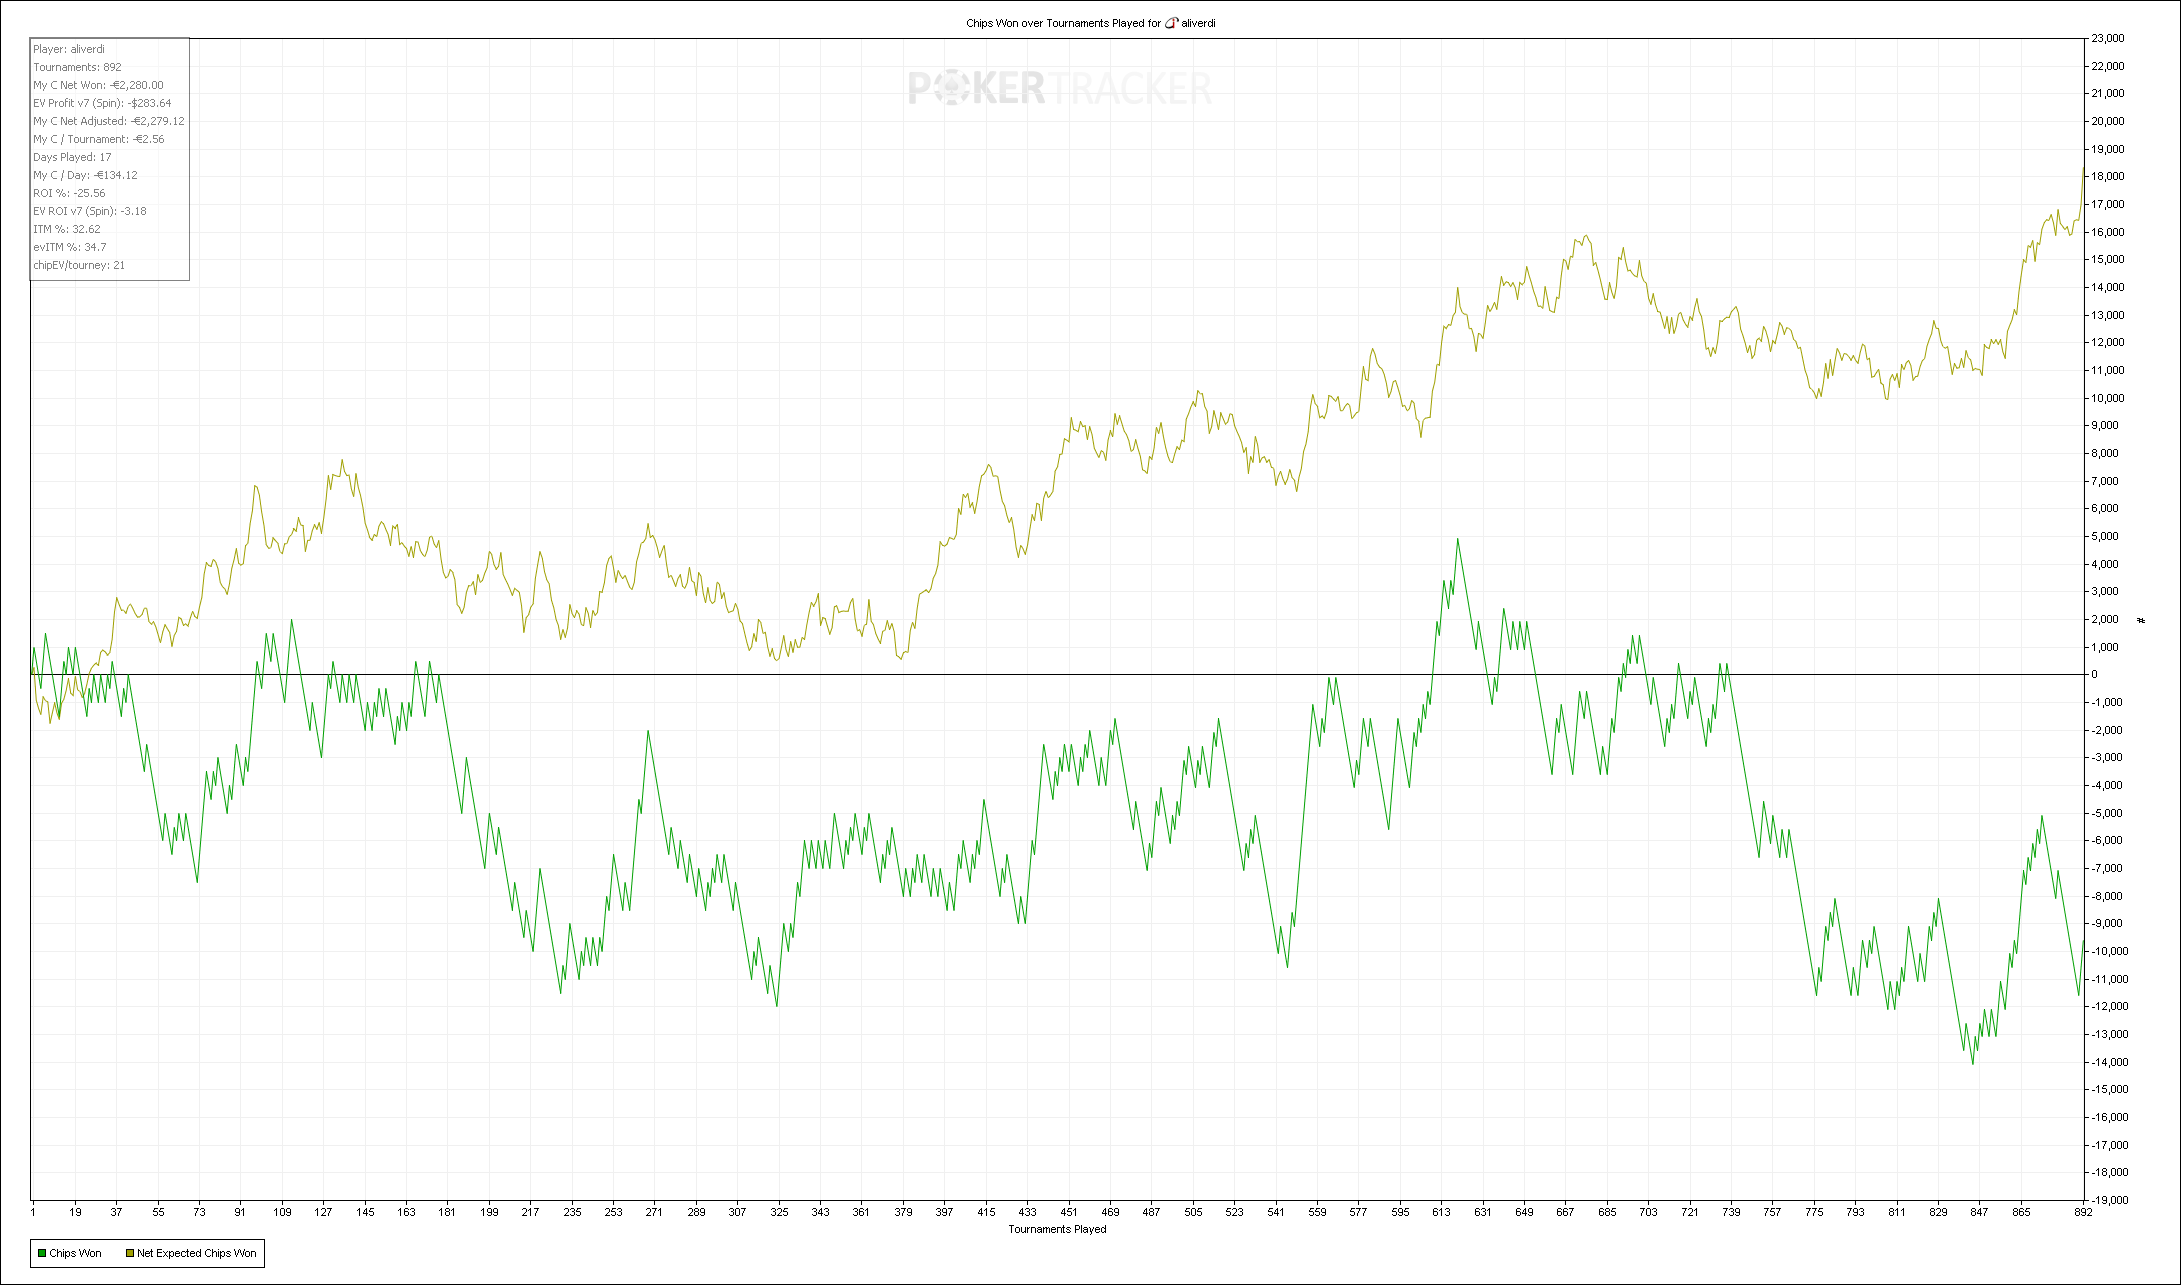Click the olive Net Expected Chips legend swatch

click(x=130, y=1253)
